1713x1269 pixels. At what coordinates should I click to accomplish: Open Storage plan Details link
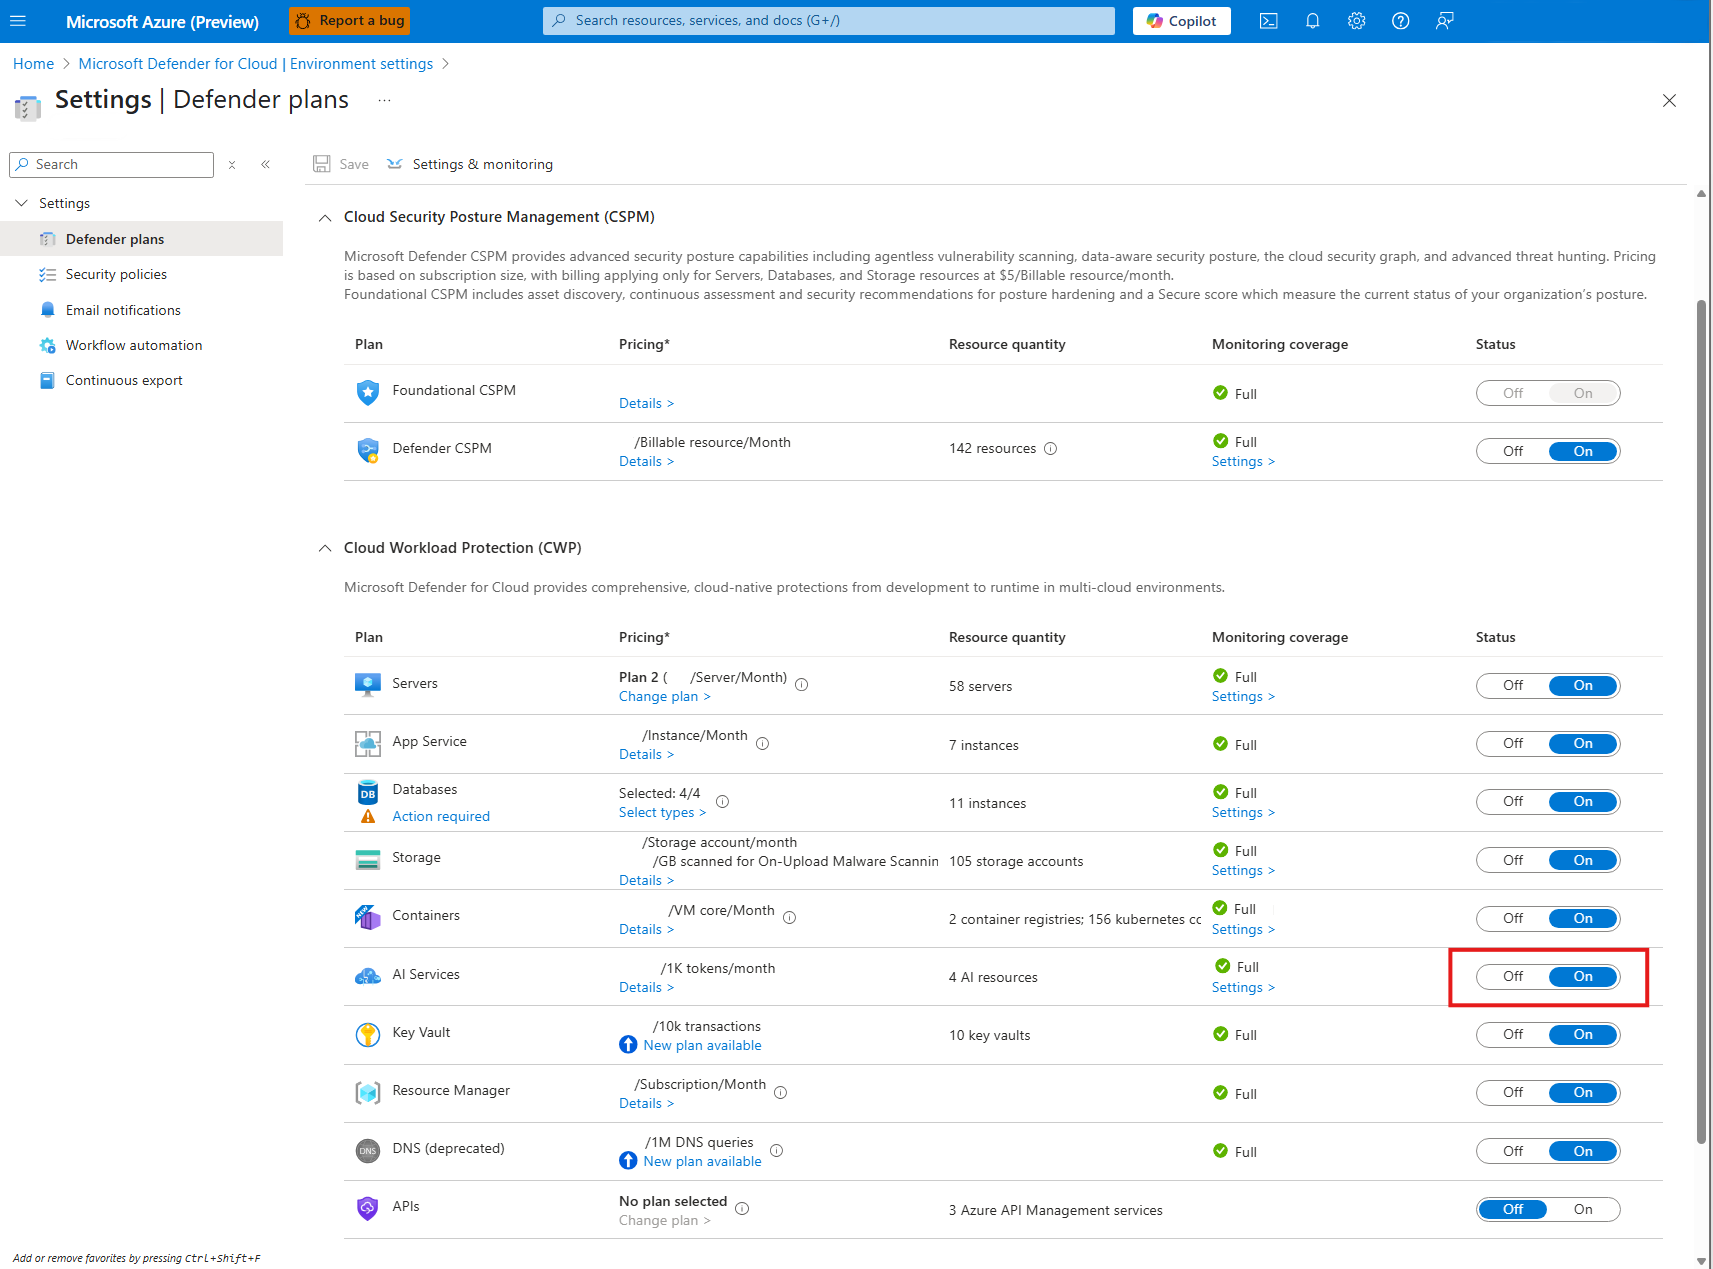646,880
